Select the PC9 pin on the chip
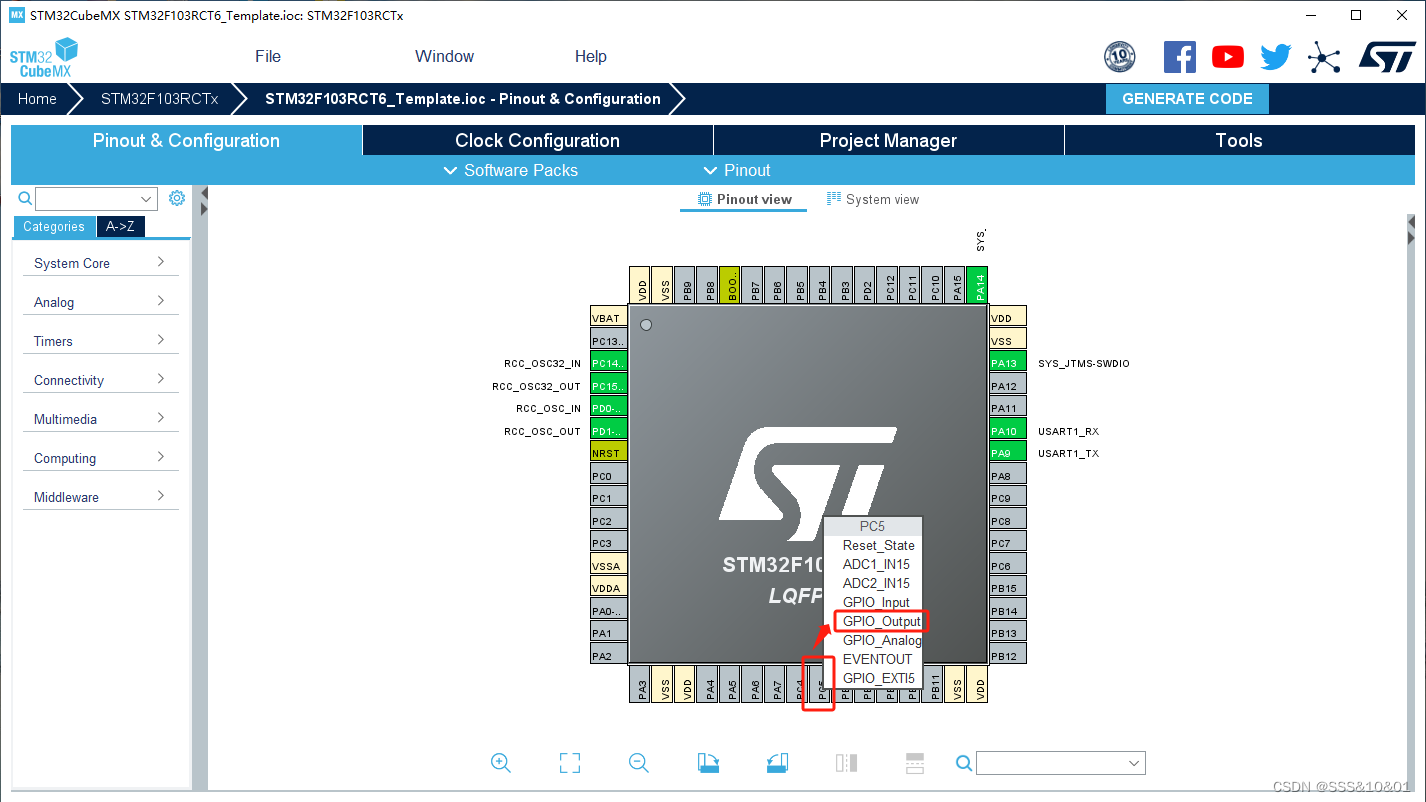 1008,498
